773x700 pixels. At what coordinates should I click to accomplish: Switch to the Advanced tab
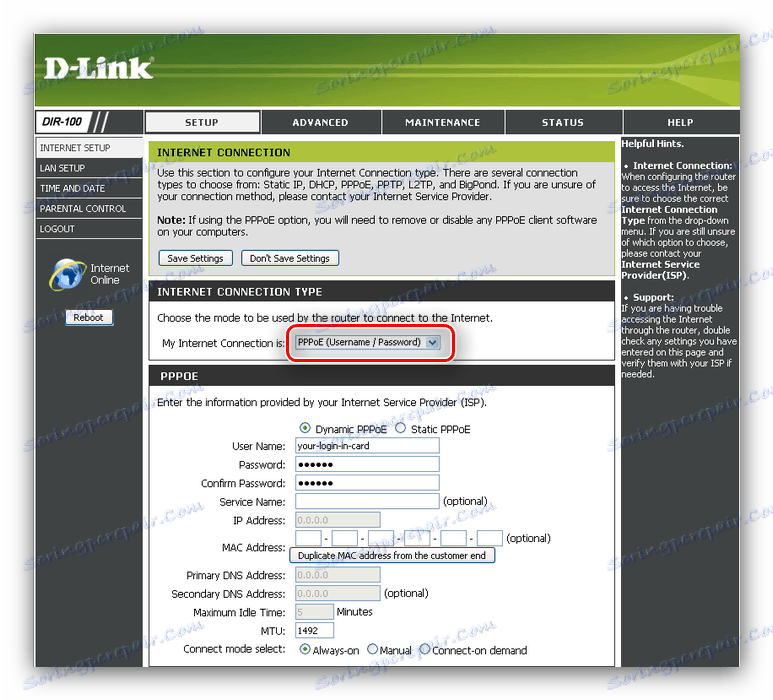[320, 122]
